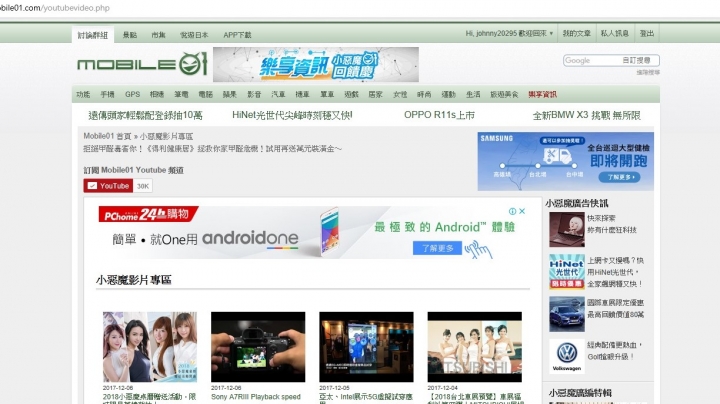Click the ad info icon beside the X
This screenshot has height=404, width=720.
512,211
